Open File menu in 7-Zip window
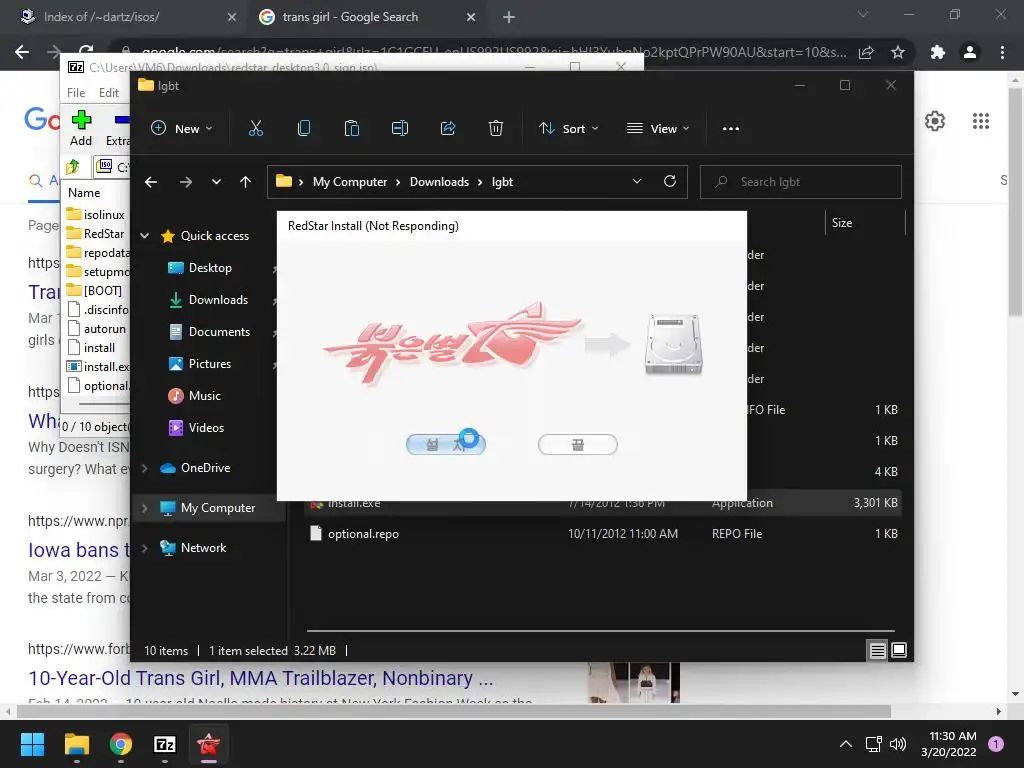The width and height of the screenshot is (1024, 768). [76, 93]
